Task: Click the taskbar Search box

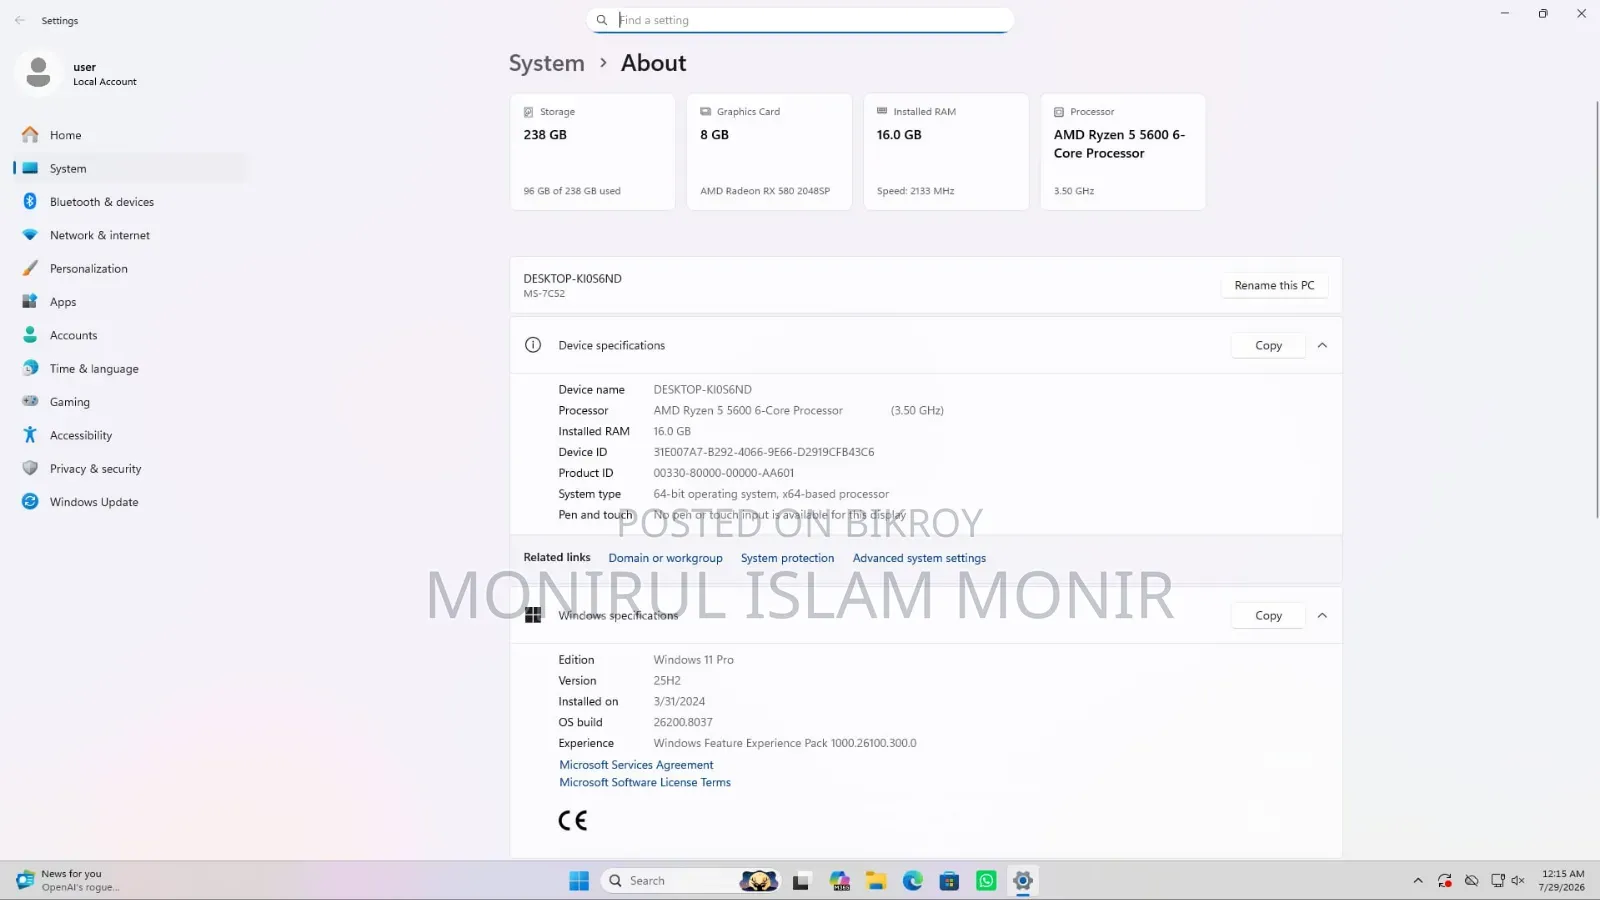Action: click(690, 881)
